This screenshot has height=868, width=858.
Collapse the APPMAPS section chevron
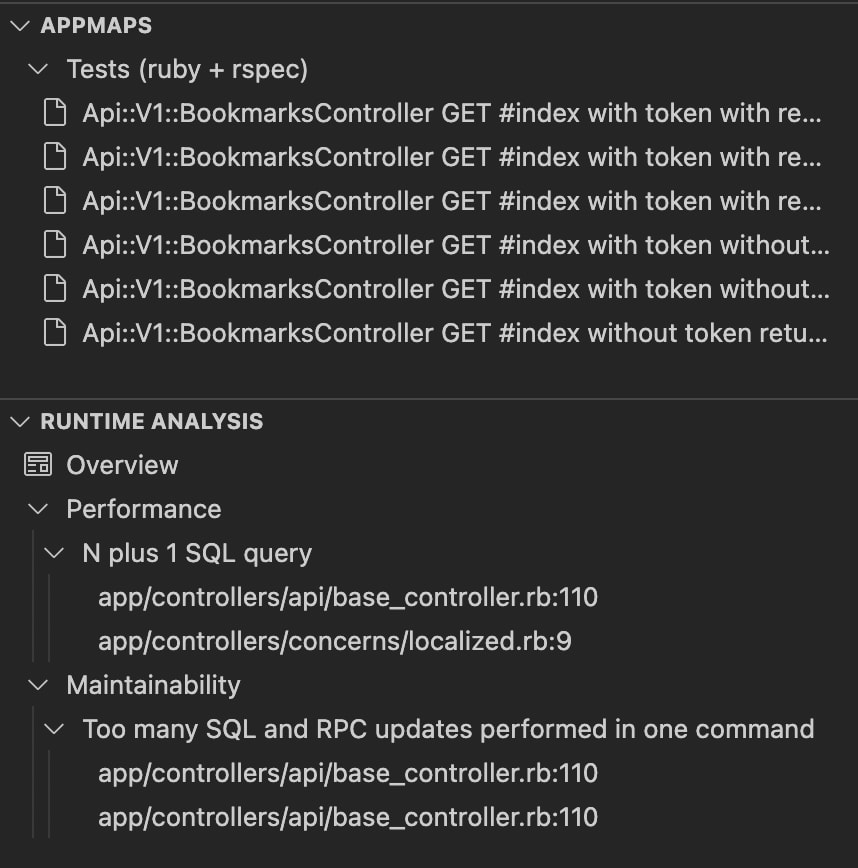point(20,25)
